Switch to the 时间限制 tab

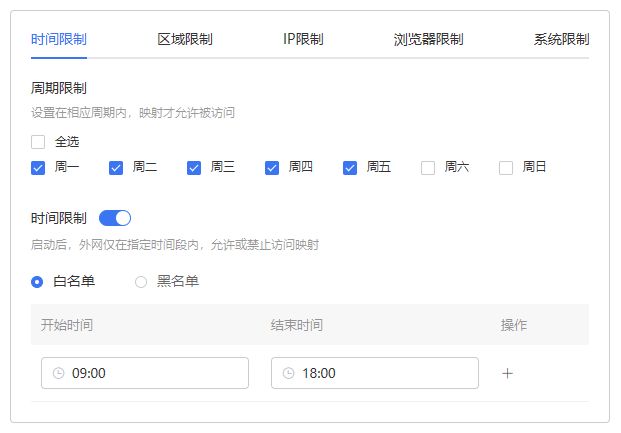pos(59,39)
